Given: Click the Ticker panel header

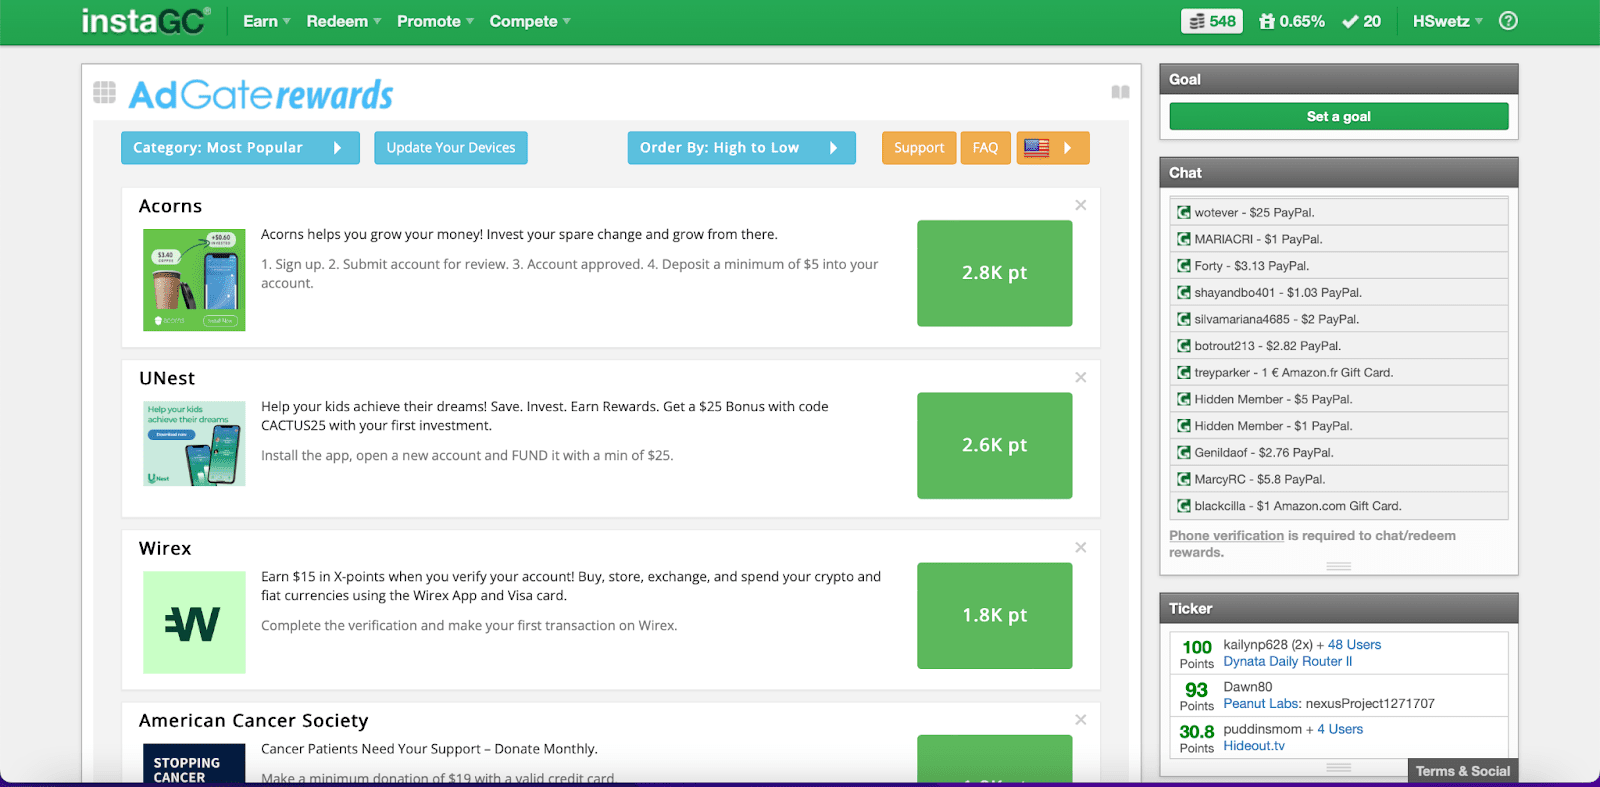Looking at the screenshot, I should click(1339, 608).
